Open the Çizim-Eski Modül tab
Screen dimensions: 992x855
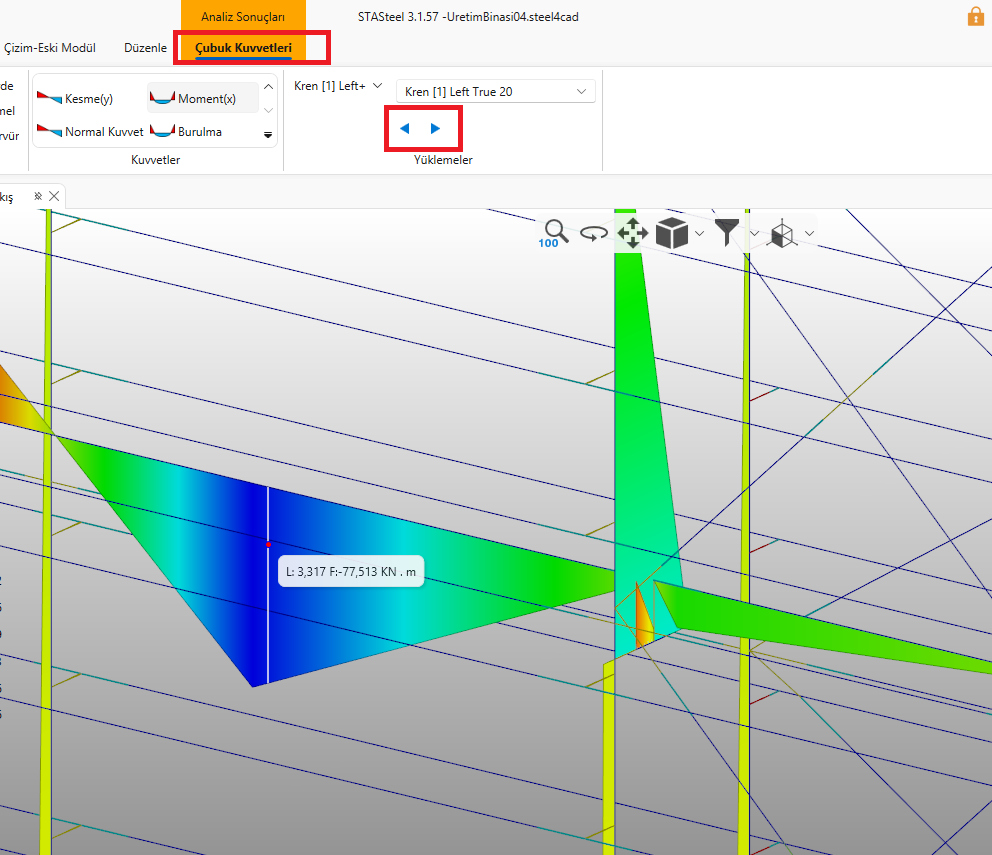point(50,47)
